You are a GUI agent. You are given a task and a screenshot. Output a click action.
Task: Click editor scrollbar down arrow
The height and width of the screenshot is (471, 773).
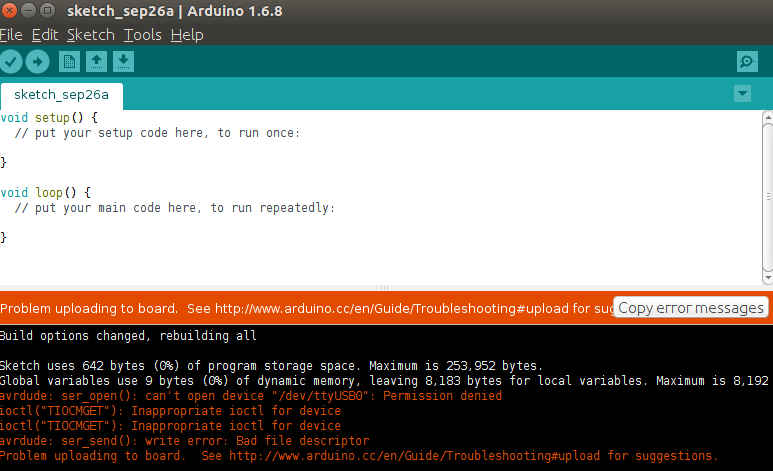[768, 278]
